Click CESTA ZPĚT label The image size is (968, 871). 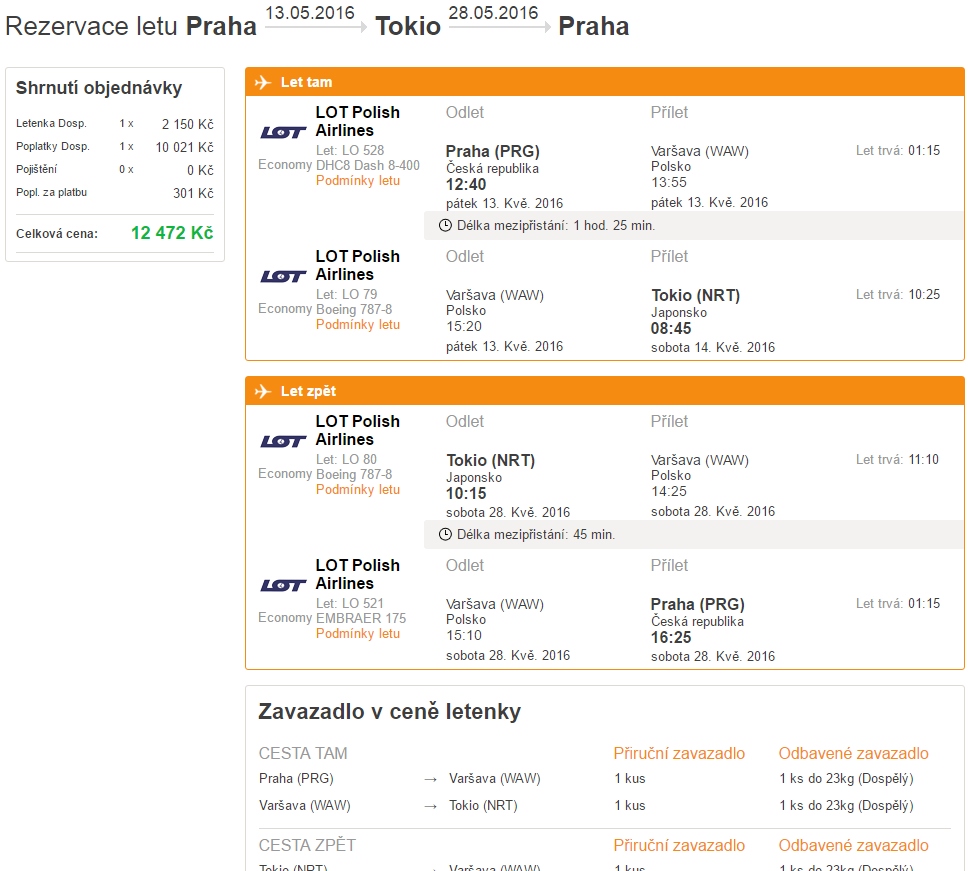tap(307, 846)
